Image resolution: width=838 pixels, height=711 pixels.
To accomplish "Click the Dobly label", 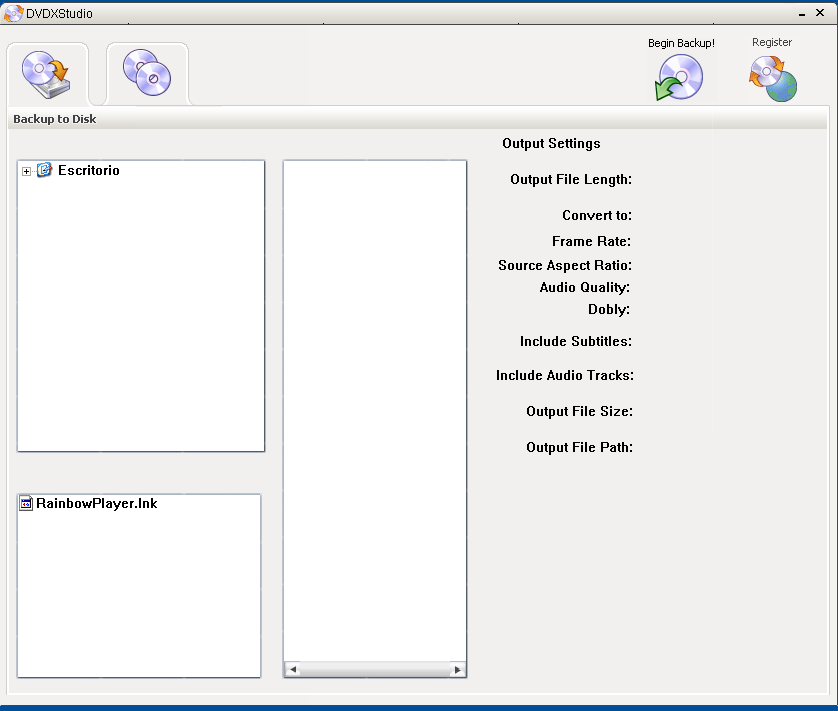I will pyautogui.click(x=609, y=310).
